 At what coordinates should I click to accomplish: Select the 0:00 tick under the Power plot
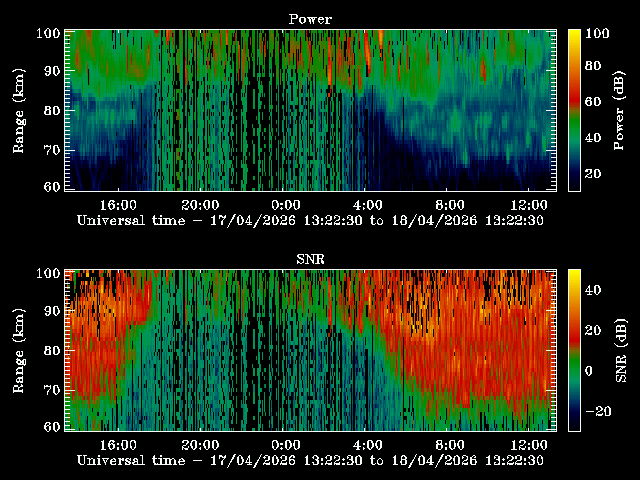click(285, 204)
